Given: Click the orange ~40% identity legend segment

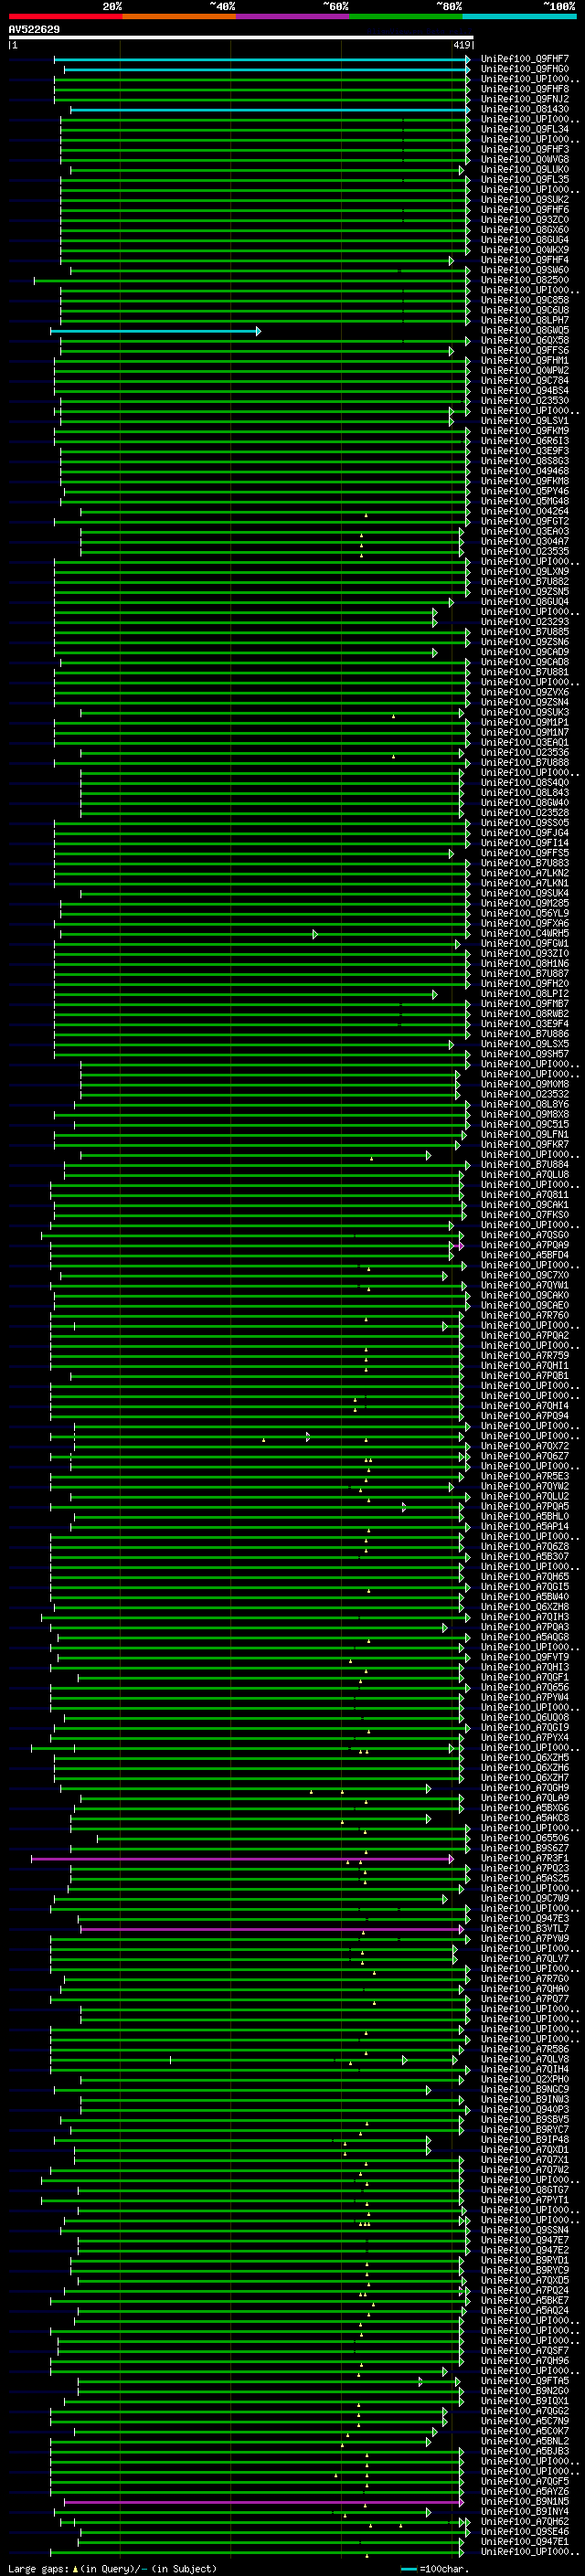Looking at the screenshot, I should tap(179, 16).
